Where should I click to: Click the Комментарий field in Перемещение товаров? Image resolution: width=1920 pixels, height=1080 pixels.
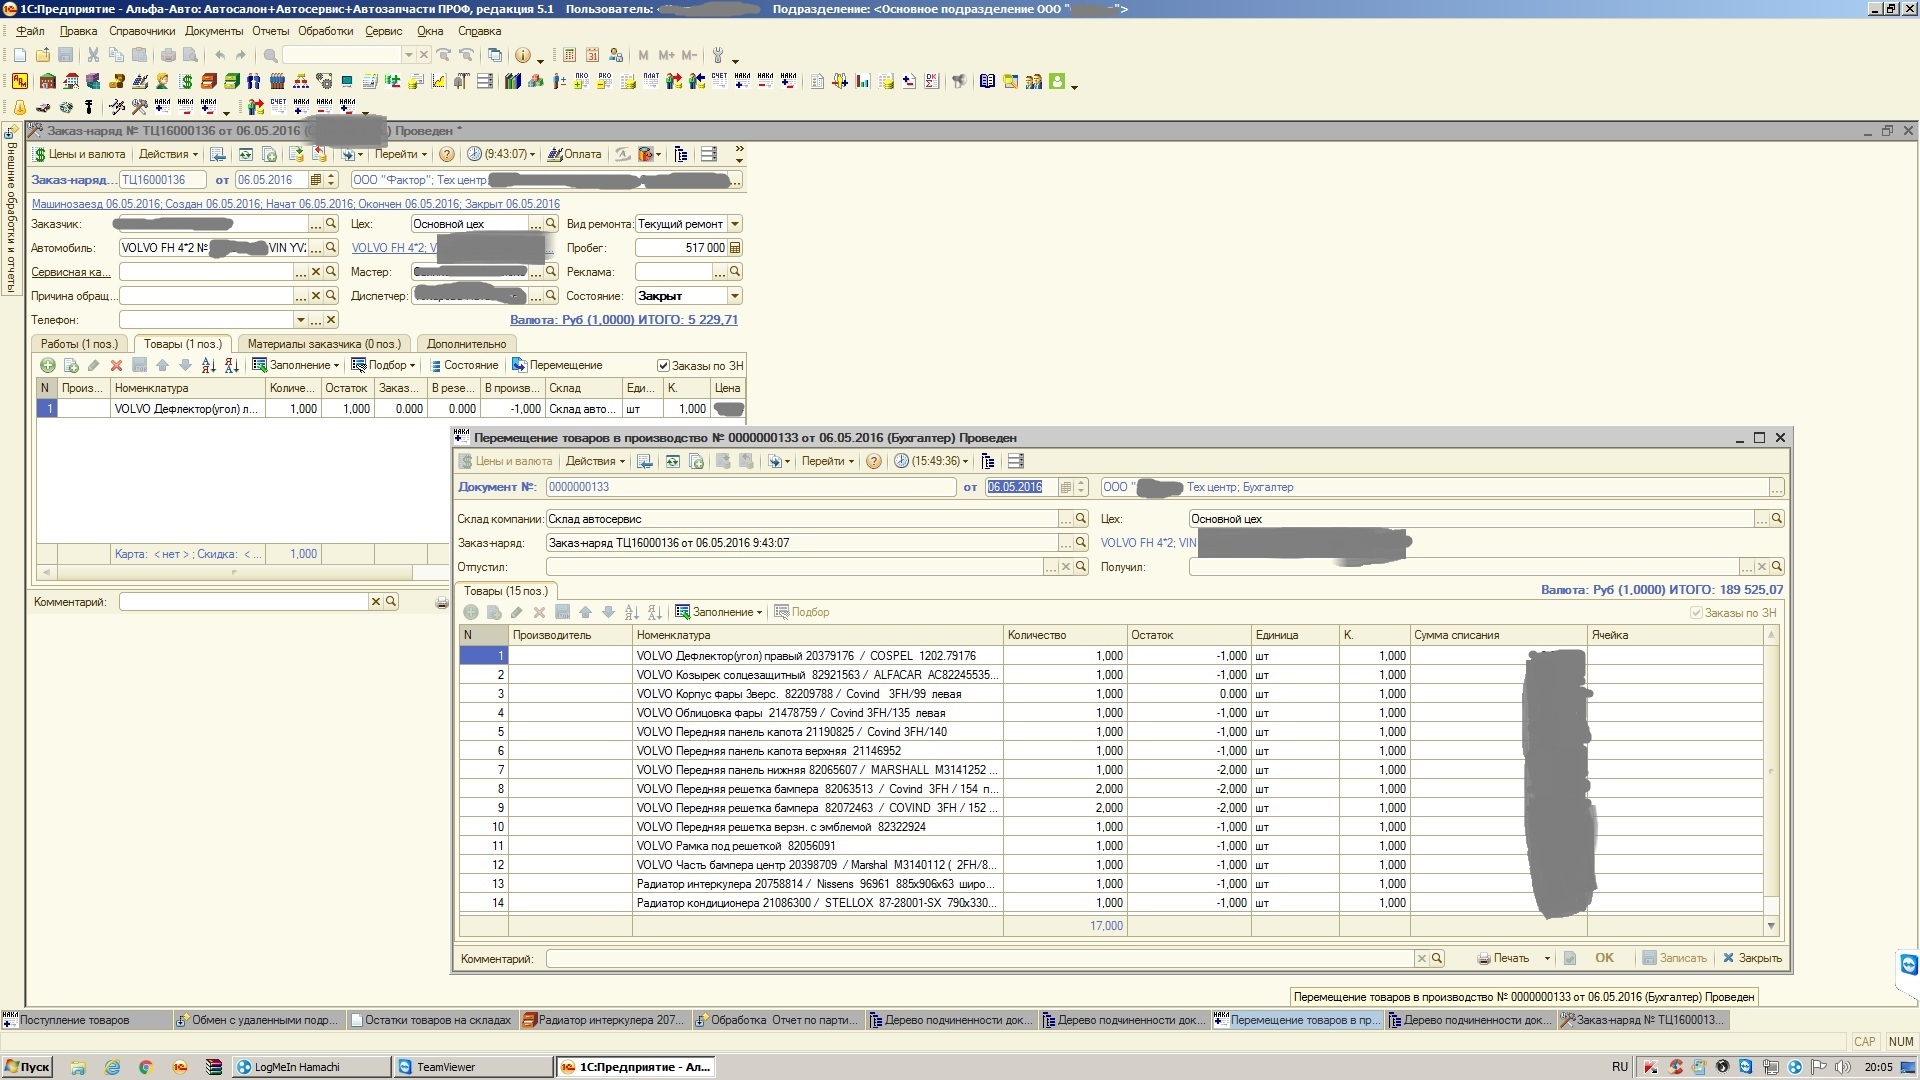tap(980, 958)
